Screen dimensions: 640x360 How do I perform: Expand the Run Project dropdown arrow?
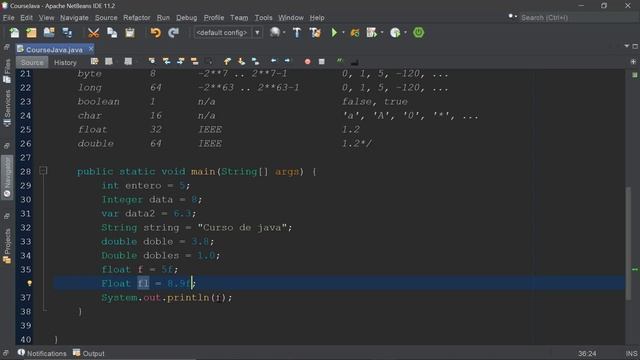[343, 33]
